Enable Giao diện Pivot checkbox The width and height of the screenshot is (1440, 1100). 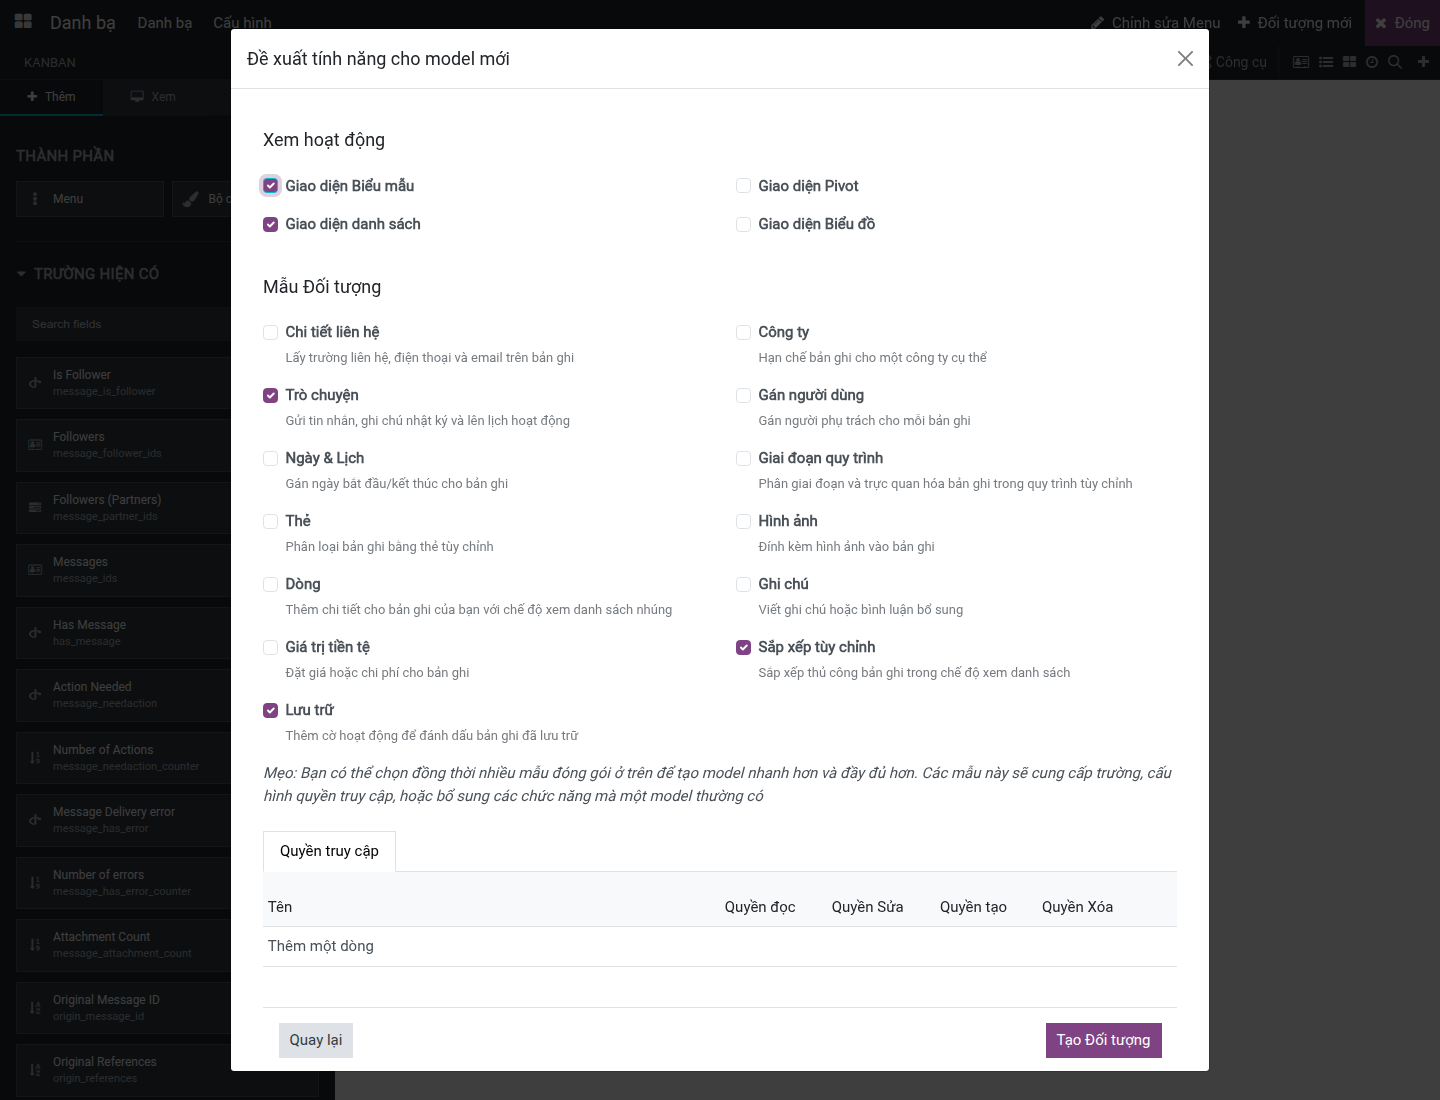[x=743, y=186]
